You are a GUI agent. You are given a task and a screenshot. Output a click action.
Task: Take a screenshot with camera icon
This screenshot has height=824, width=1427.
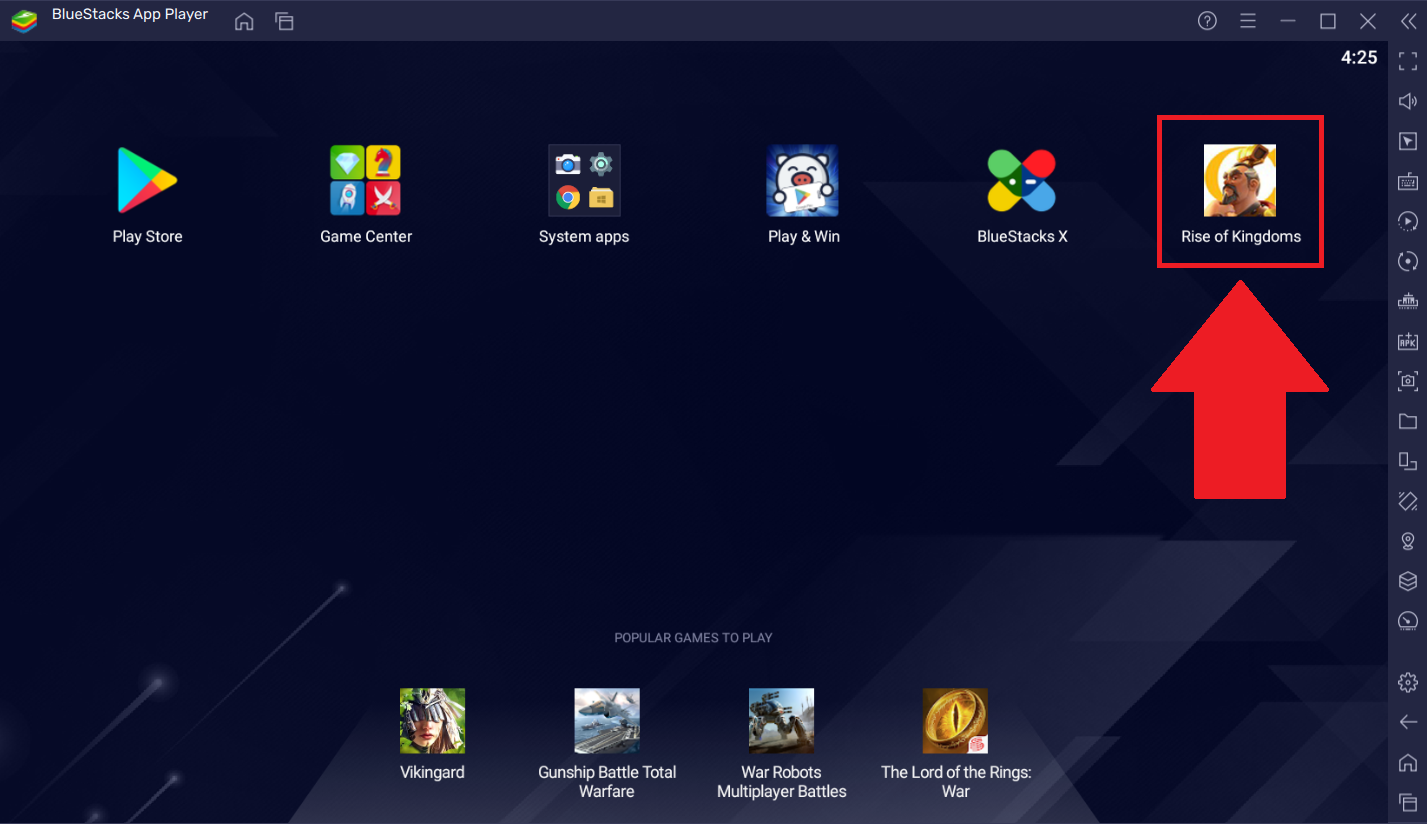pos(1408,381)
